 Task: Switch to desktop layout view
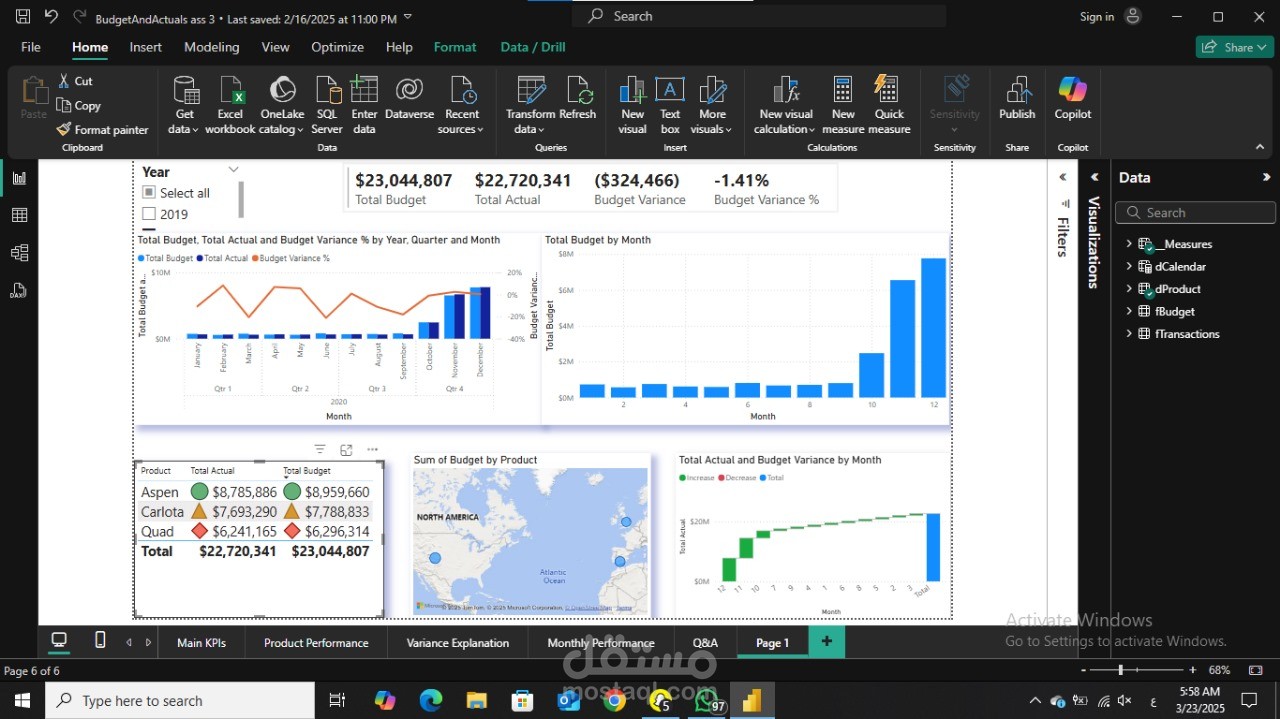click(59, 641)
